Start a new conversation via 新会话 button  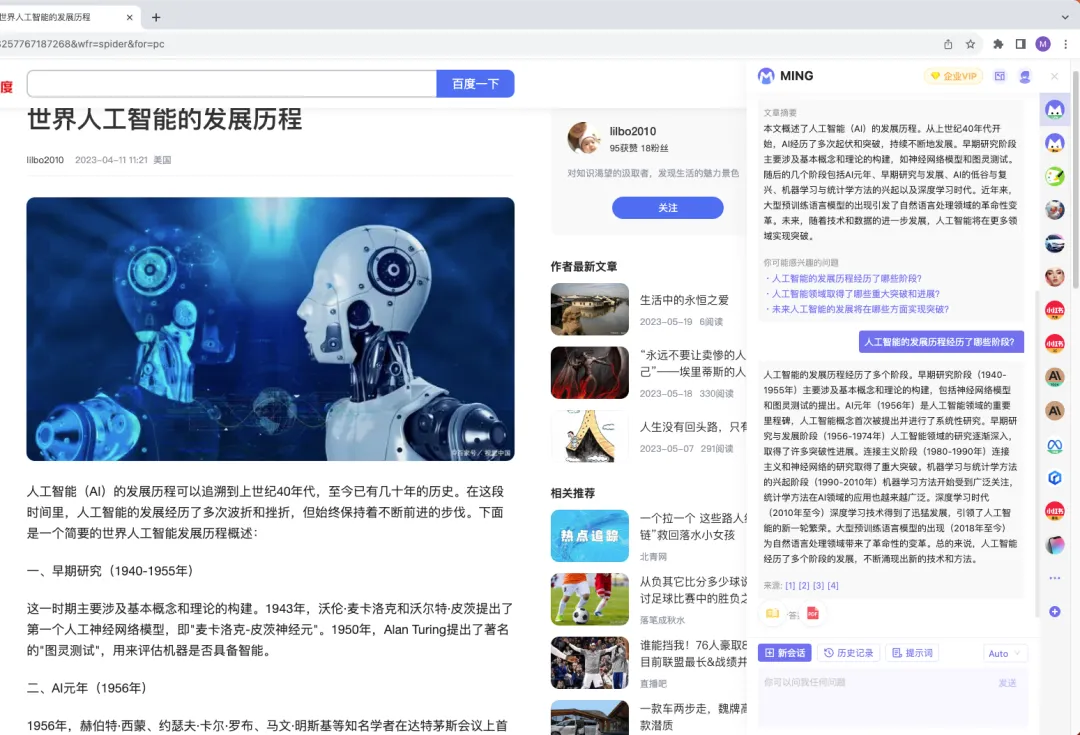coord(786,652)
